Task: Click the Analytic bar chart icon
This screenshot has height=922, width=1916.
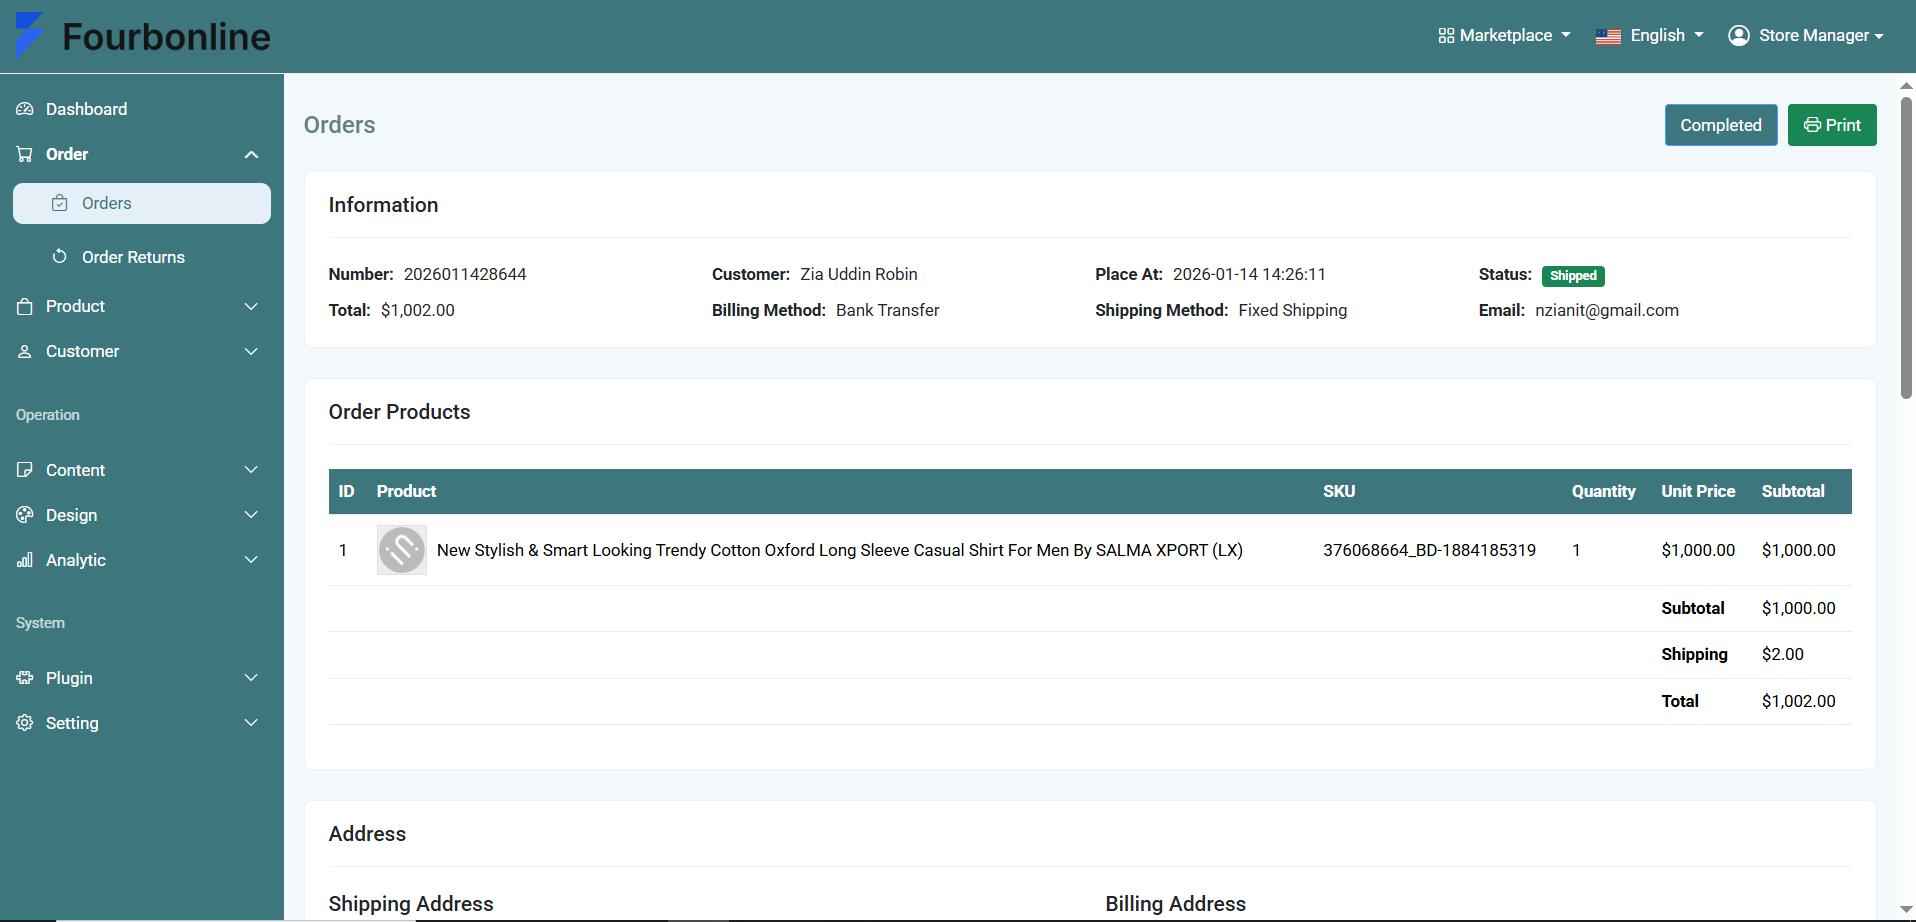Action: [25, 560]
